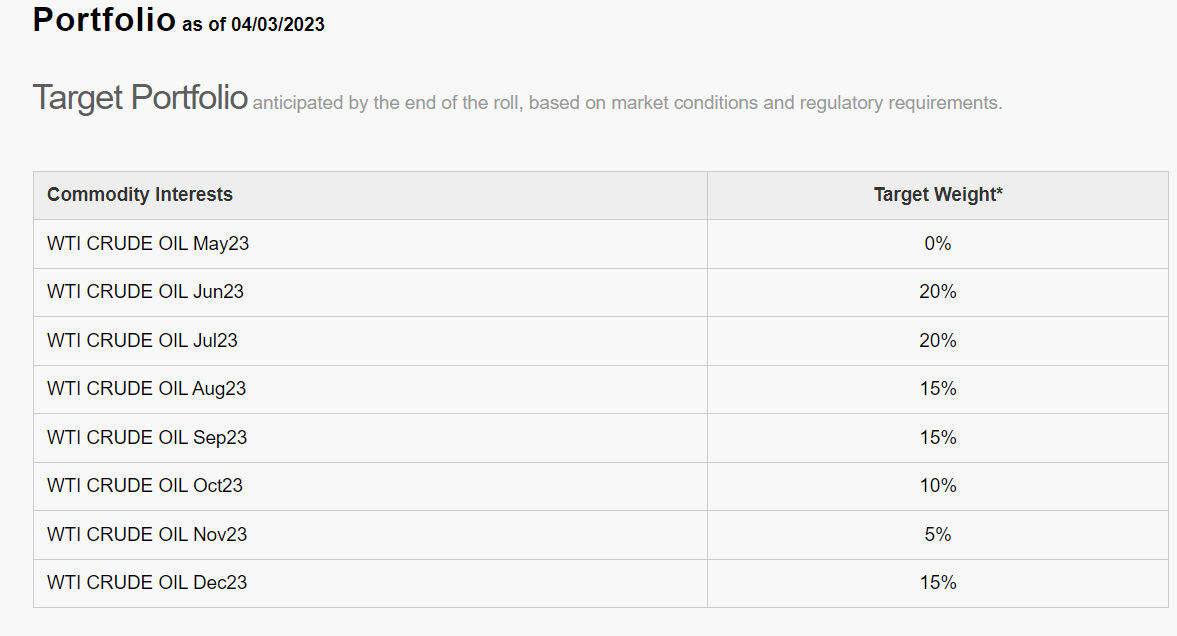Screen dimensions: 1177x636
Task: Select the WTI CRUDE OIL Dec23 row
Action: point(146,583)
